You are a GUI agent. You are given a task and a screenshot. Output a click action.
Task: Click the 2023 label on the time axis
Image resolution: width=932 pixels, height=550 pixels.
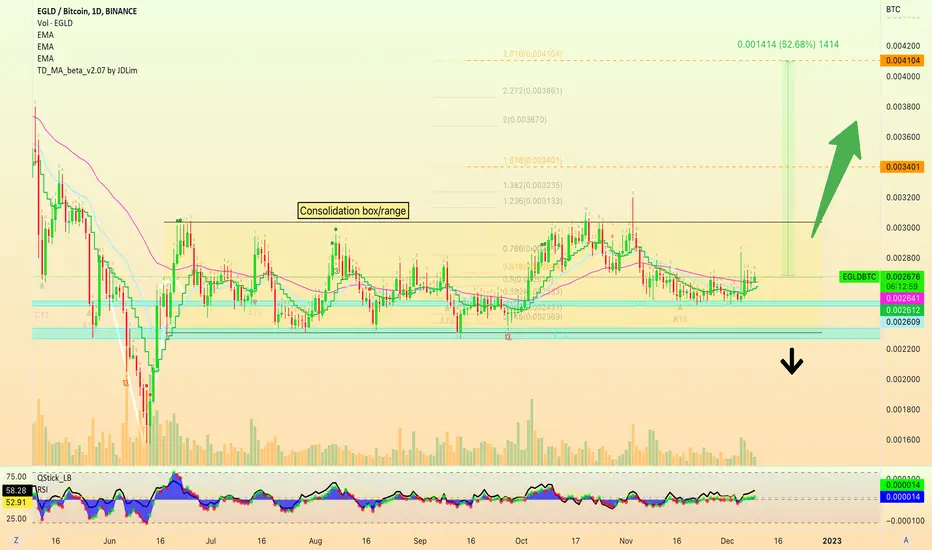[832, 540]
